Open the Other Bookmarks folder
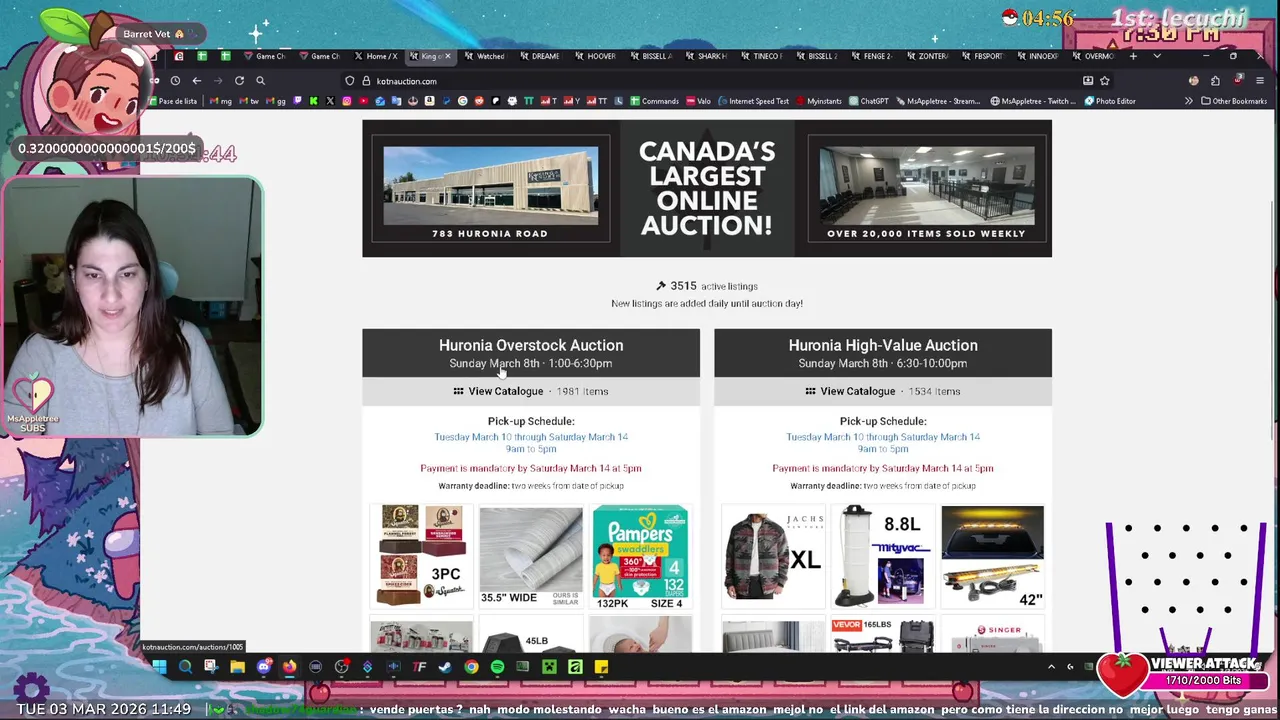The height and width of the screenshot is (720, 1280). pyautogui.click(x=1234, y=101)
